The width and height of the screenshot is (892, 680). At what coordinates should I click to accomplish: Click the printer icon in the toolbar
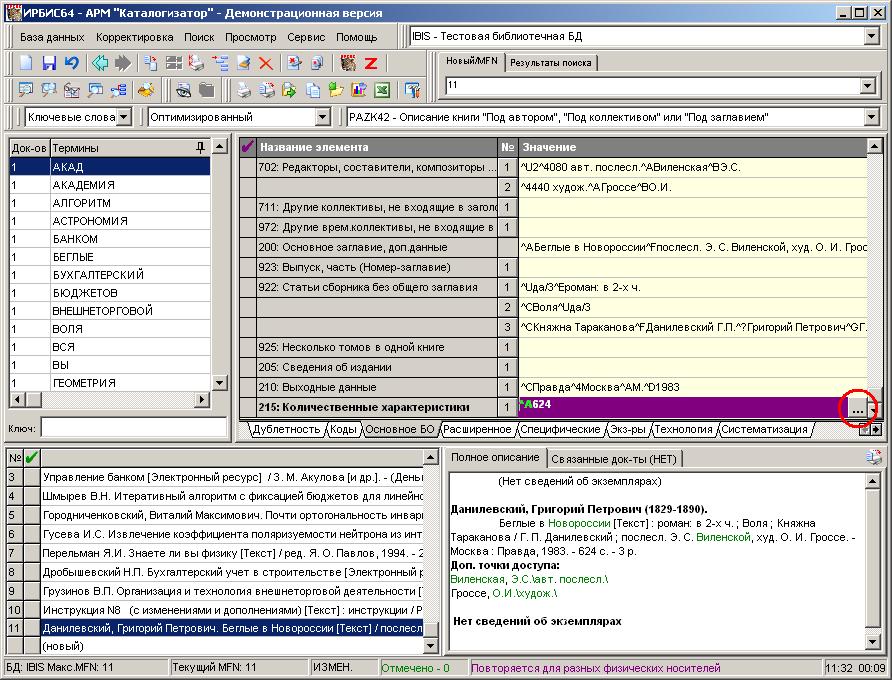pyautogui.click(x=243, y=90)
